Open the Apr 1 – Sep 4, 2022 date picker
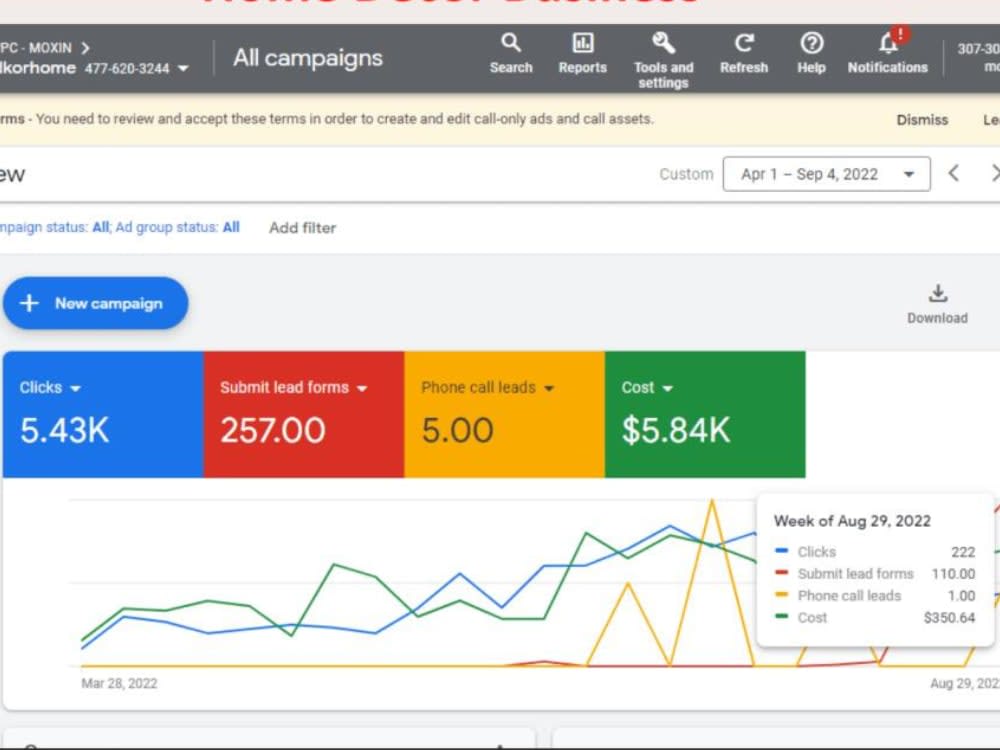 (827, 174)
